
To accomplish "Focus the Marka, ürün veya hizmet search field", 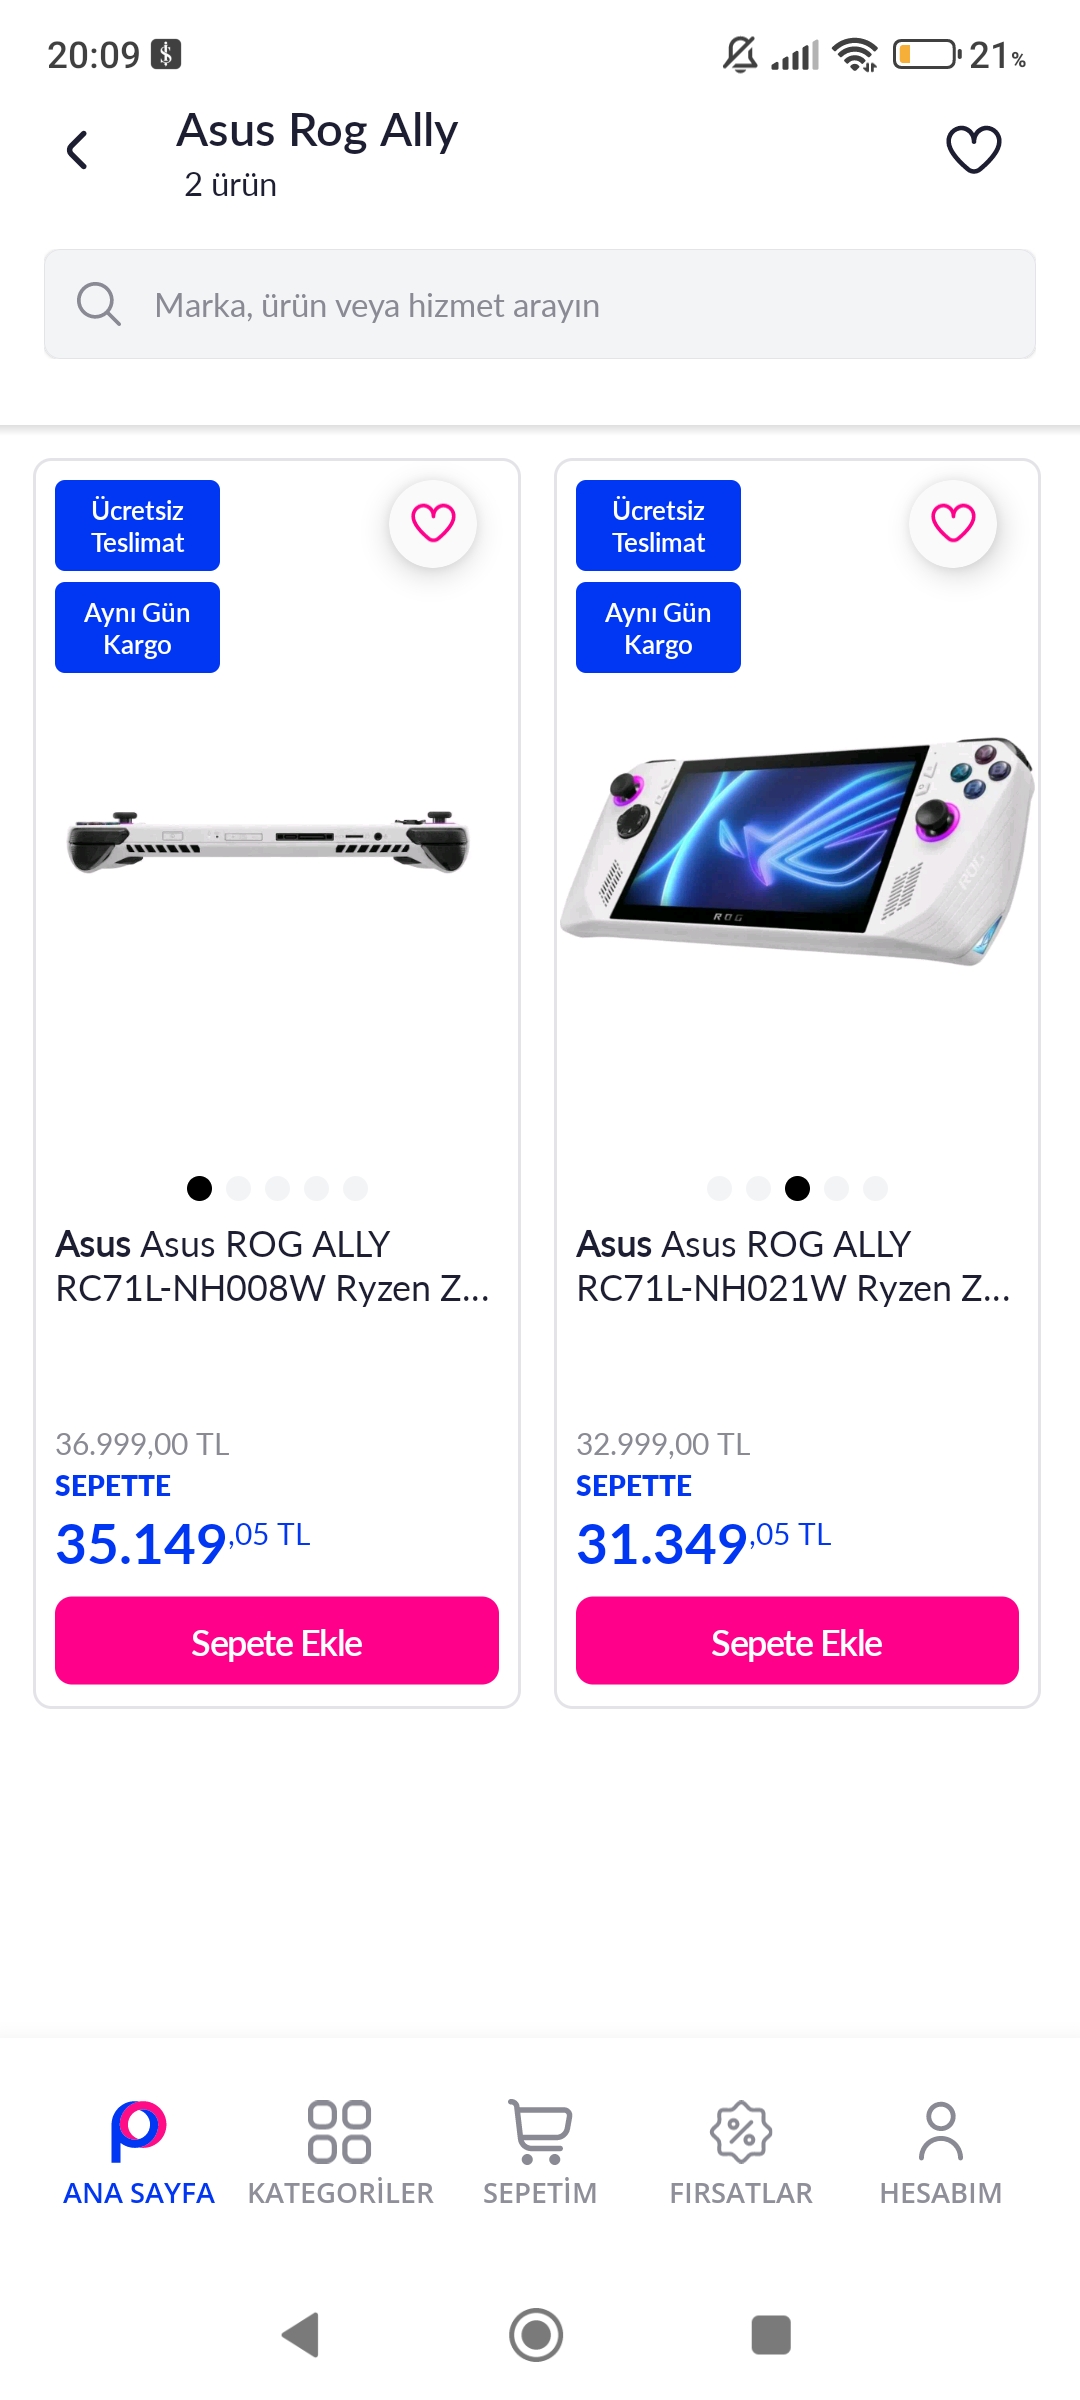I will coord(560,305).
